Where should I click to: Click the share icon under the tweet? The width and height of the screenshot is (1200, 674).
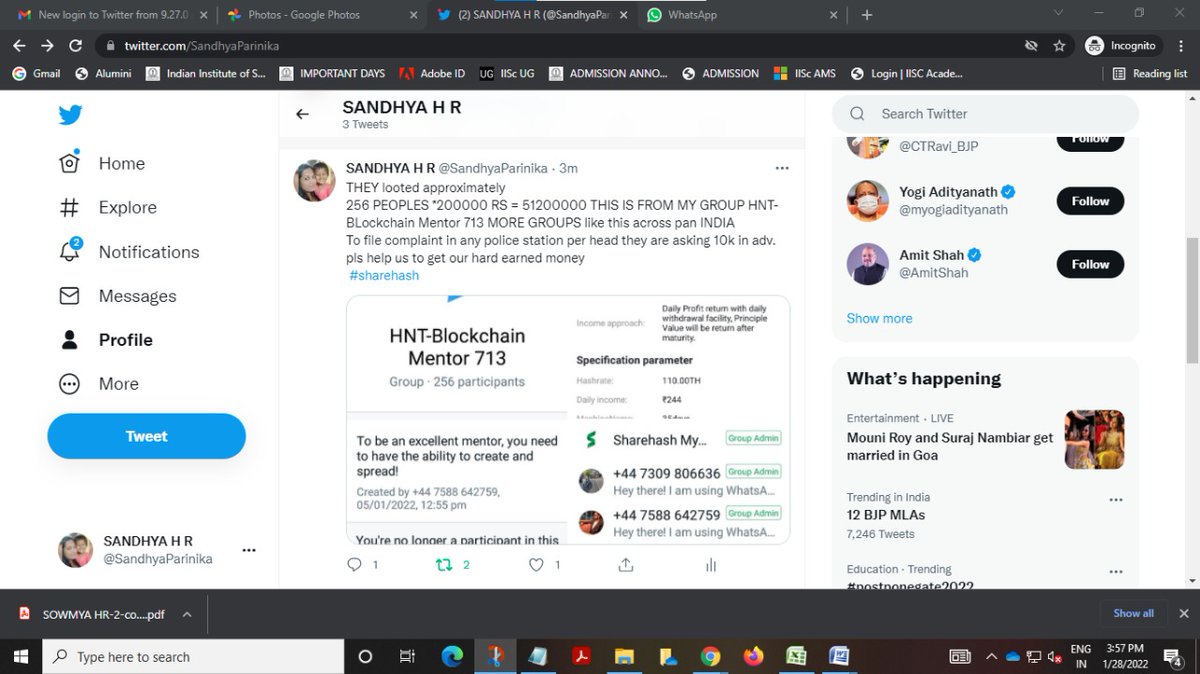626,565
